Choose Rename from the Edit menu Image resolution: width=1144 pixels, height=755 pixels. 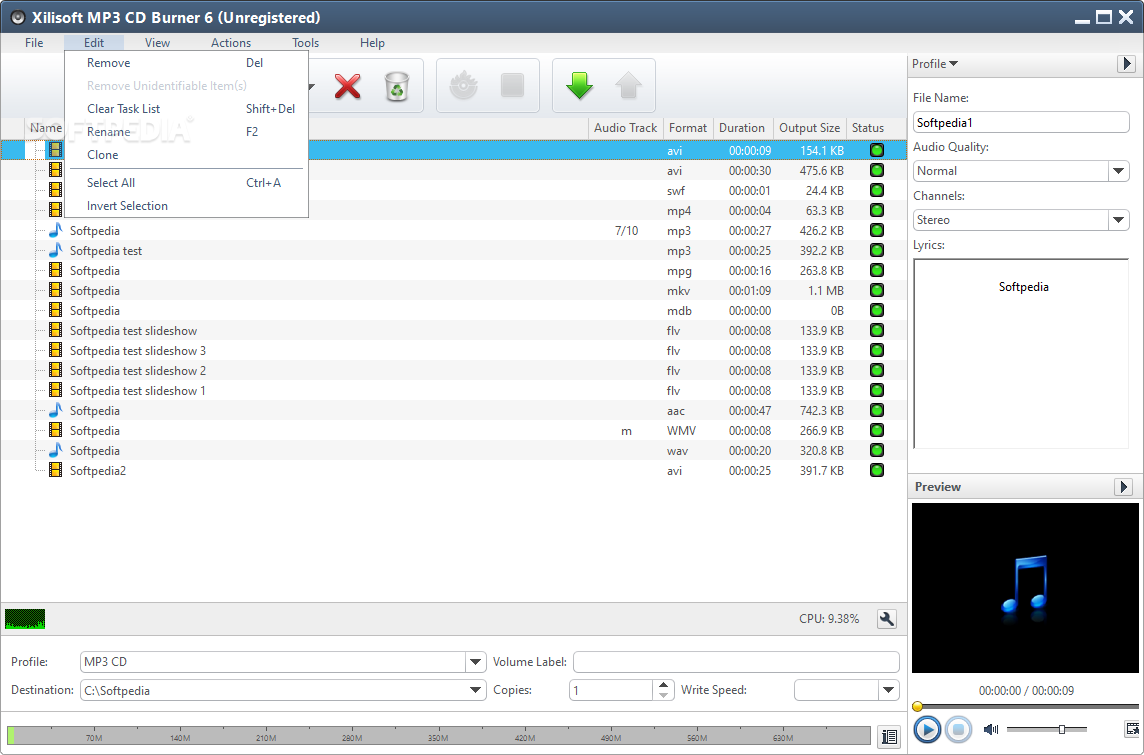[x=186, y=132]
